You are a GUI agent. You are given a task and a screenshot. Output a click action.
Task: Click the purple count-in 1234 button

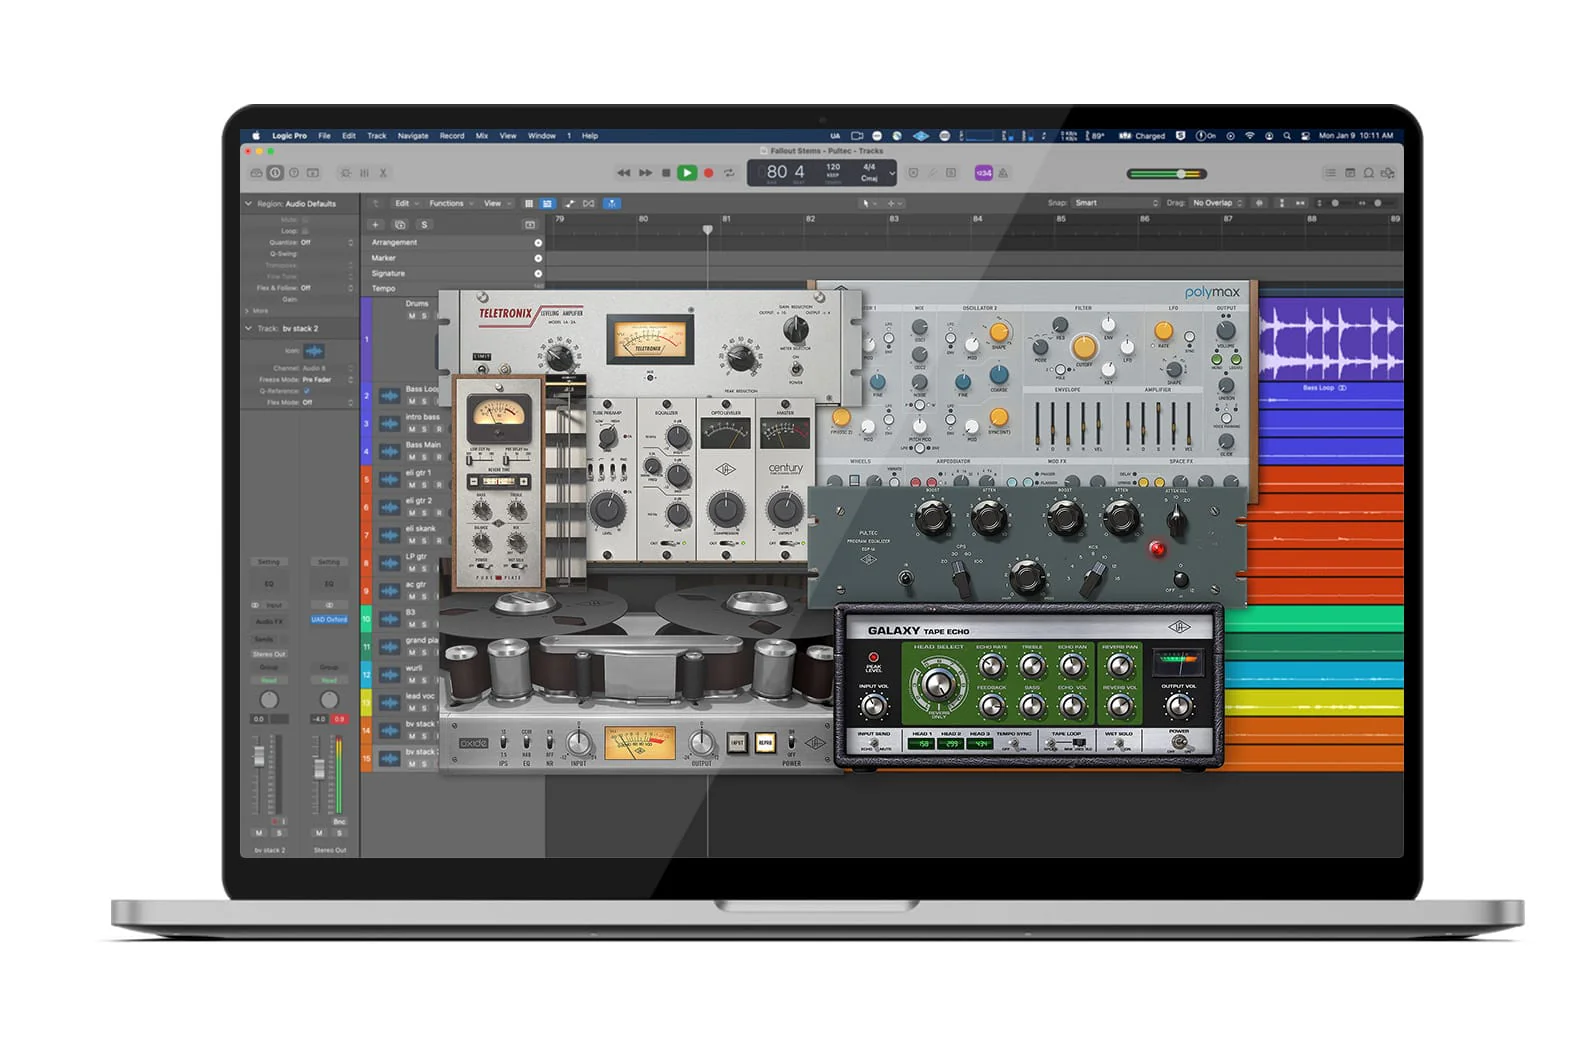tap(984, 173)
